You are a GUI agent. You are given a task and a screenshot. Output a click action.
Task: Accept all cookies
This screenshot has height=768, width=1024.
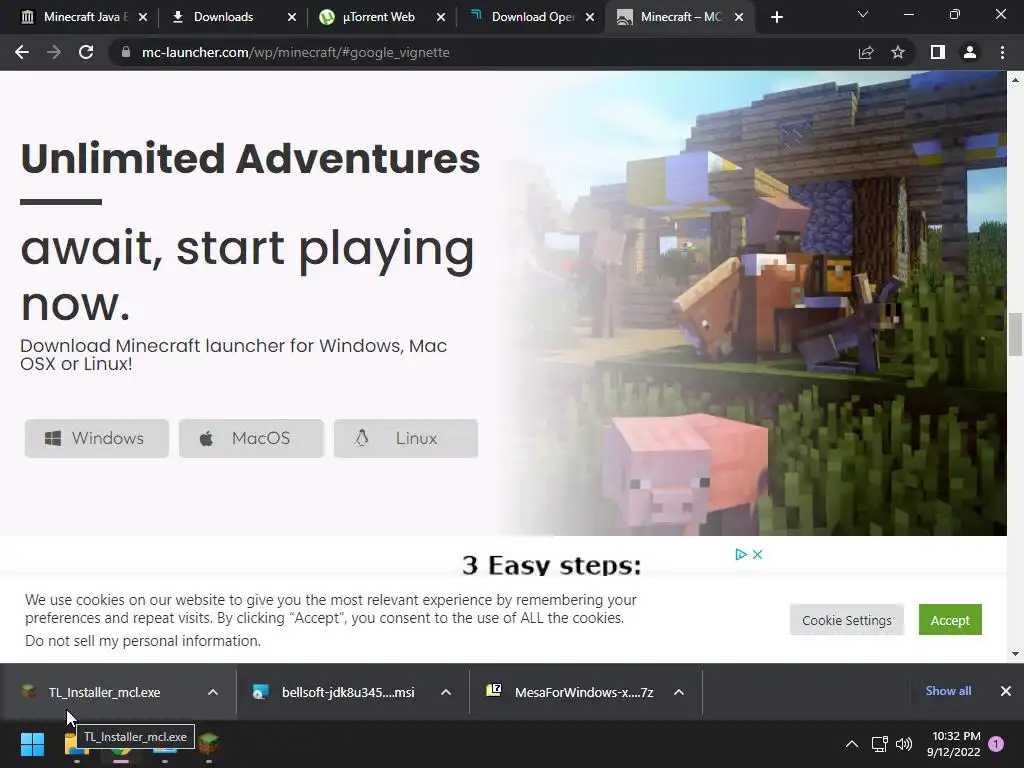[x=950, y=620]
